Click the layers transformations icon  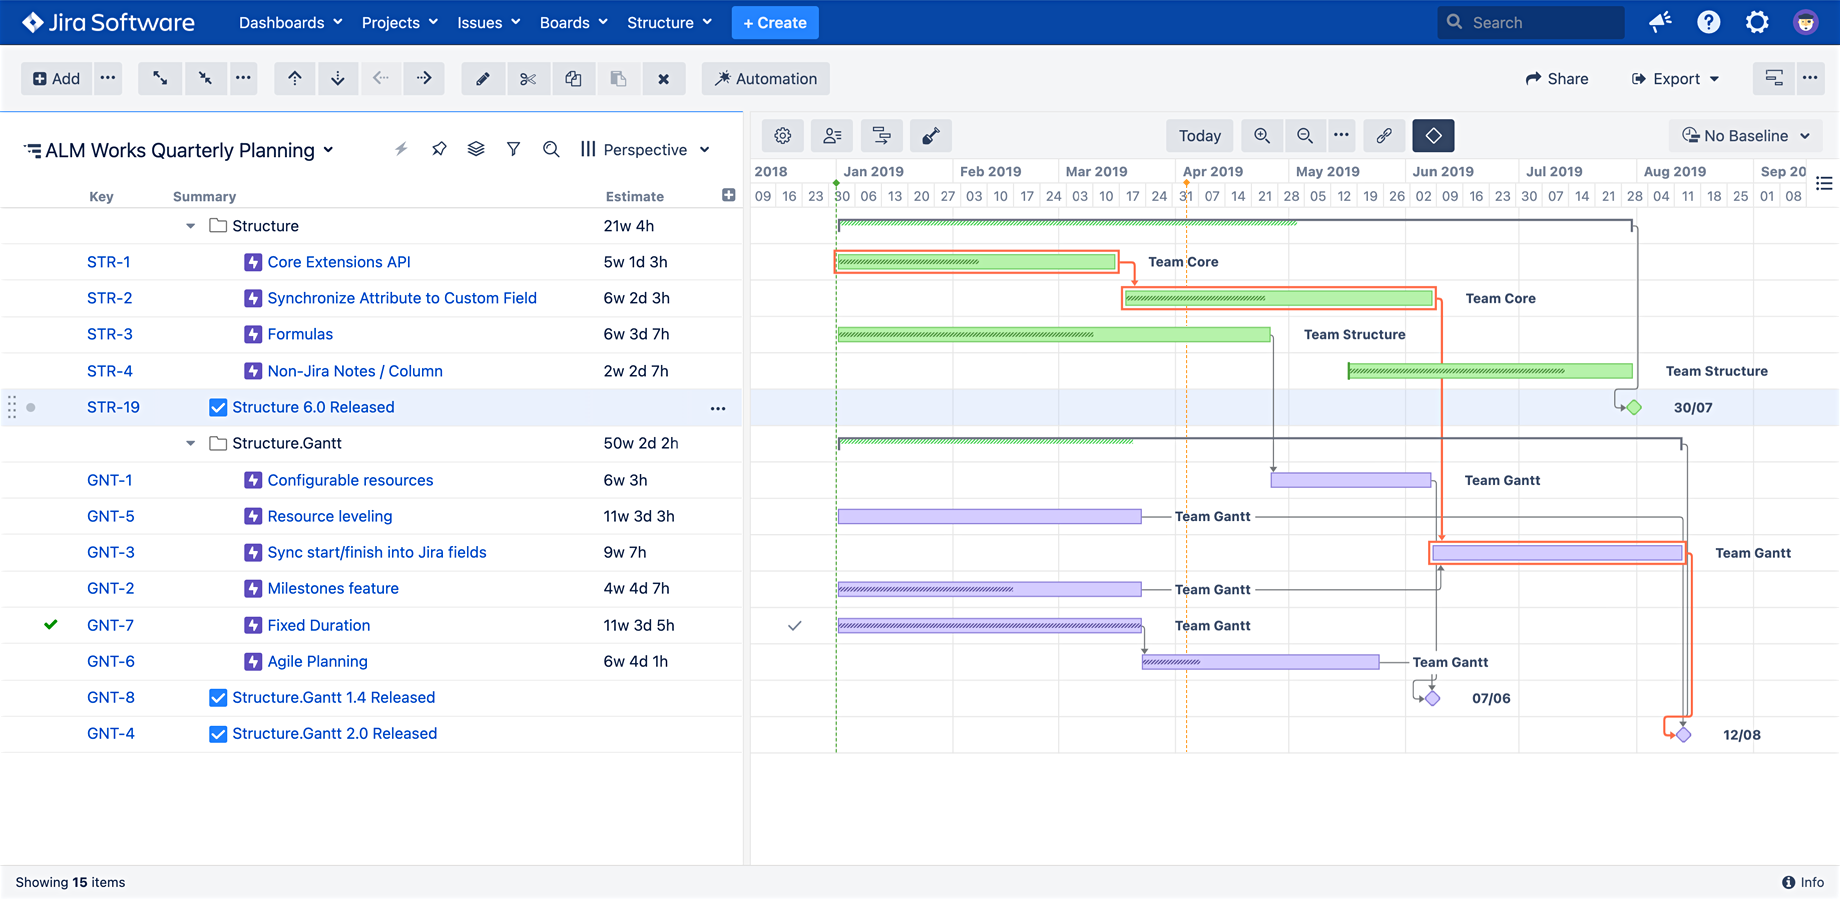[x=476, y=149]
